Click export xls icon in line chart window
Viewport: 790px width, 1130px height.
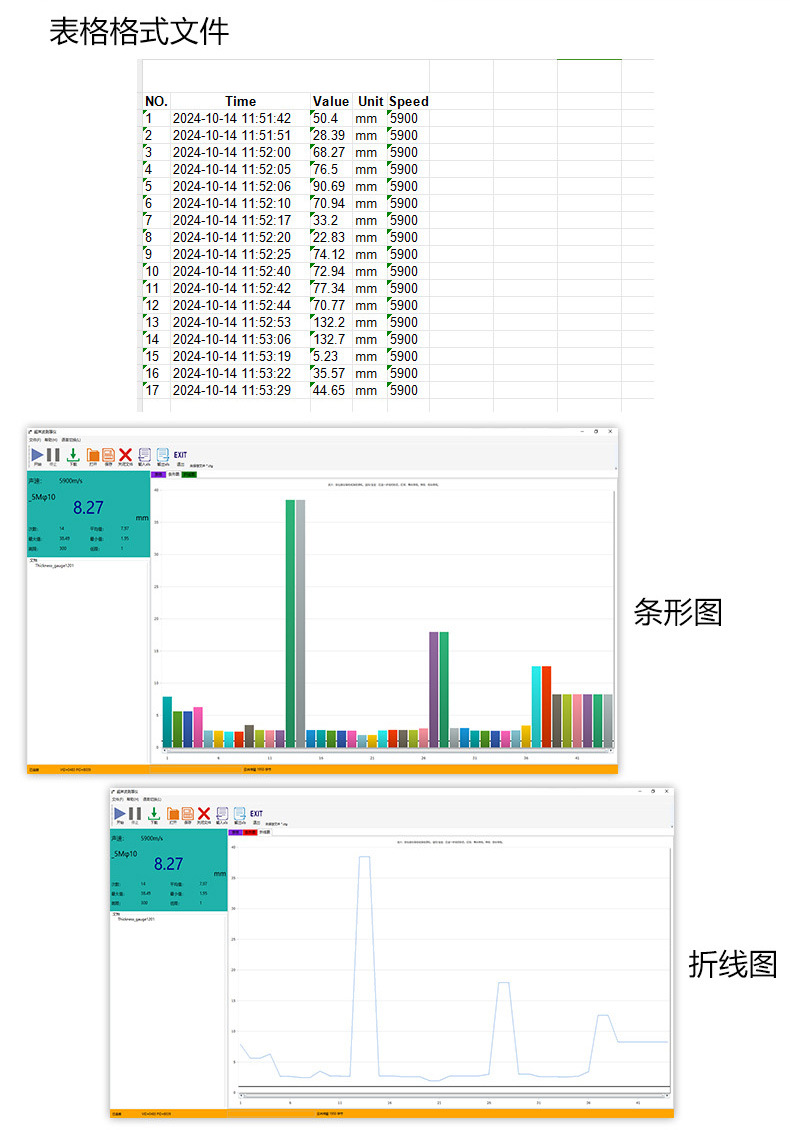239,814
